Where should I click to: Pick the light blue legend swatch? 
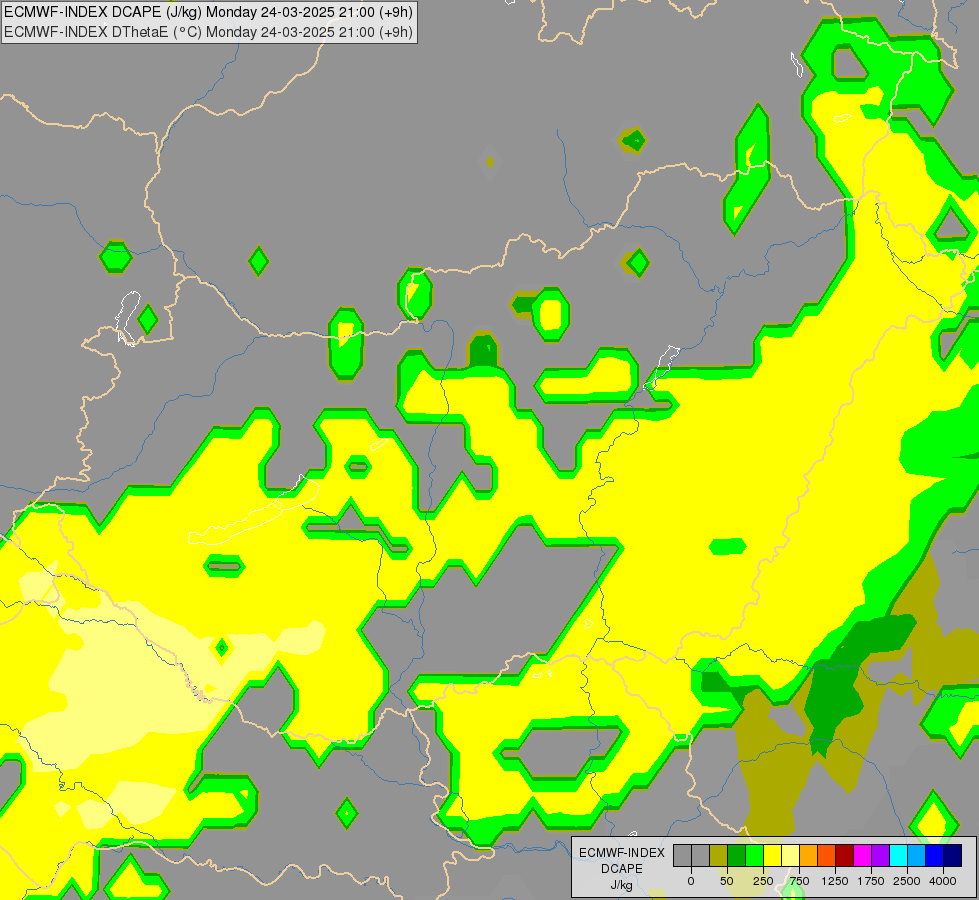(917, 855)
